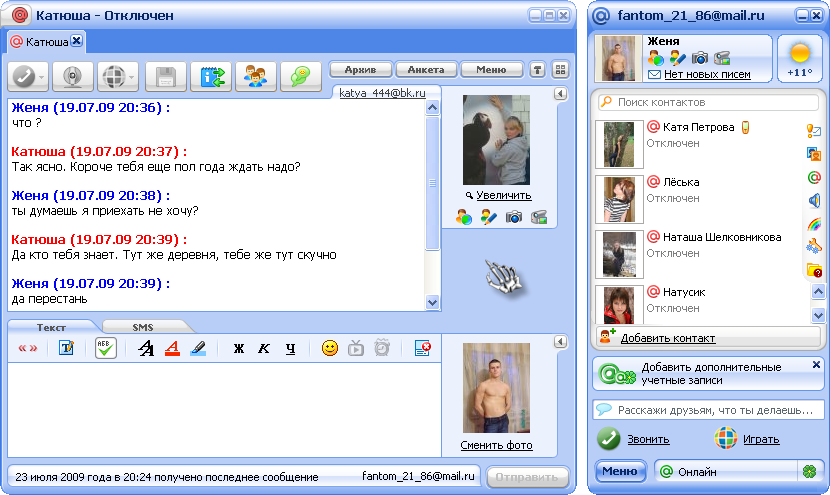Click Нет новых писем mail link
This screenshot has width=830, height=495.
(x=707, y=75)
